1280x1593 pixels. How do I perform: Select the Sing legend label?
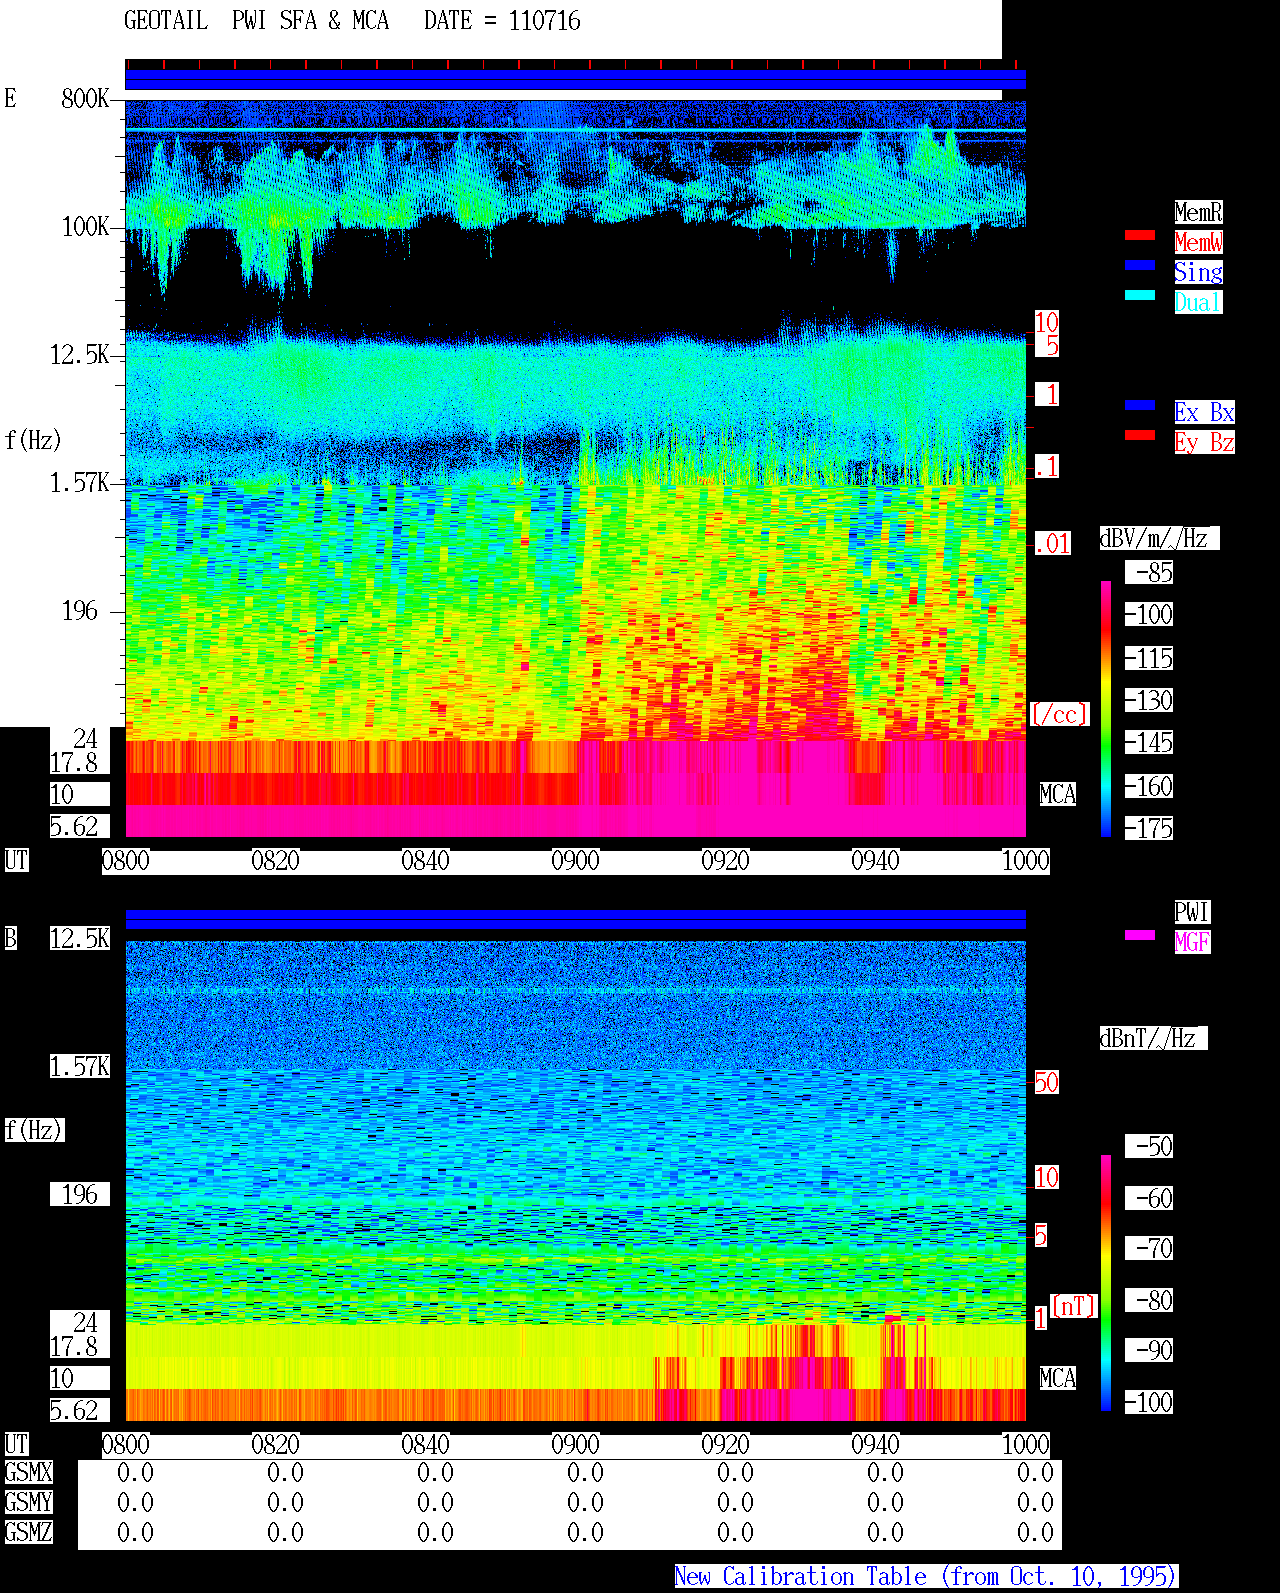tap(1198, 272)
